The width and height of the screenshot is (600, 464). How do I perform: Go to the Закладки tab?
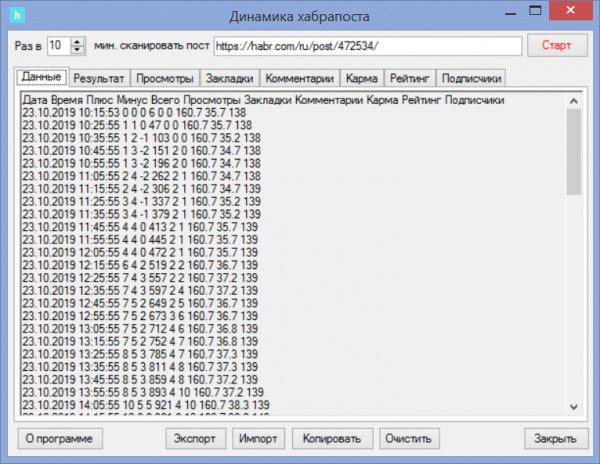(230, 77)
